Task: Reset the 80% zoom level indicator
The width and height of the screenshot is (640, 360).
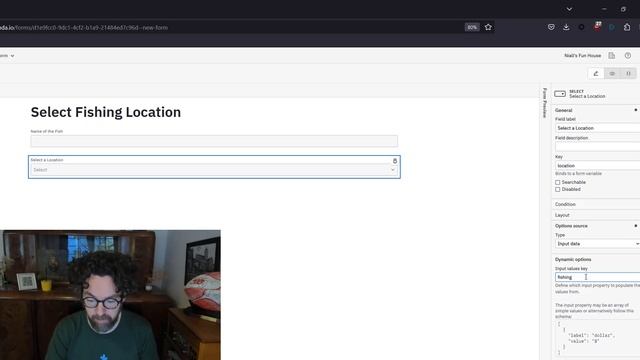Action: pos(472,27)
